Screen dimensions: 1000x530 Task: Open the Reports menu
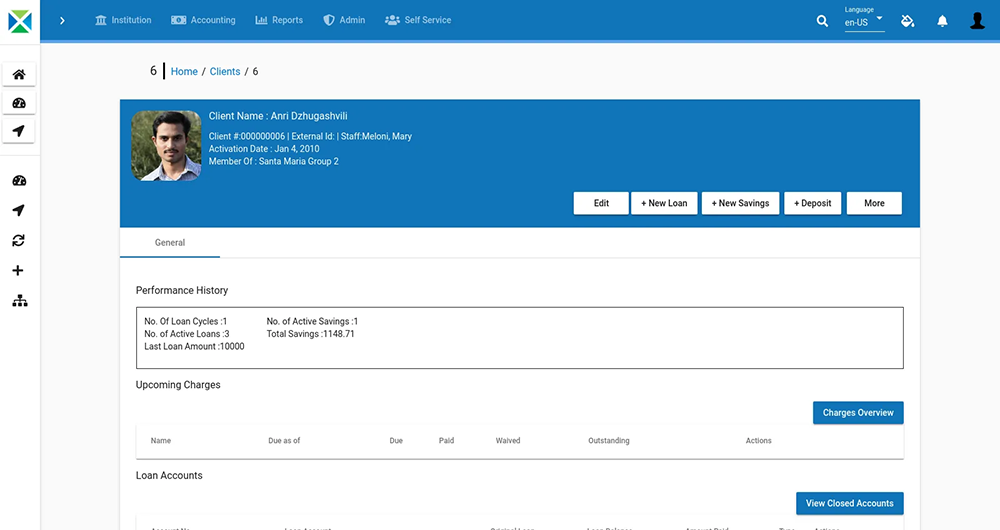pos(279,20)
